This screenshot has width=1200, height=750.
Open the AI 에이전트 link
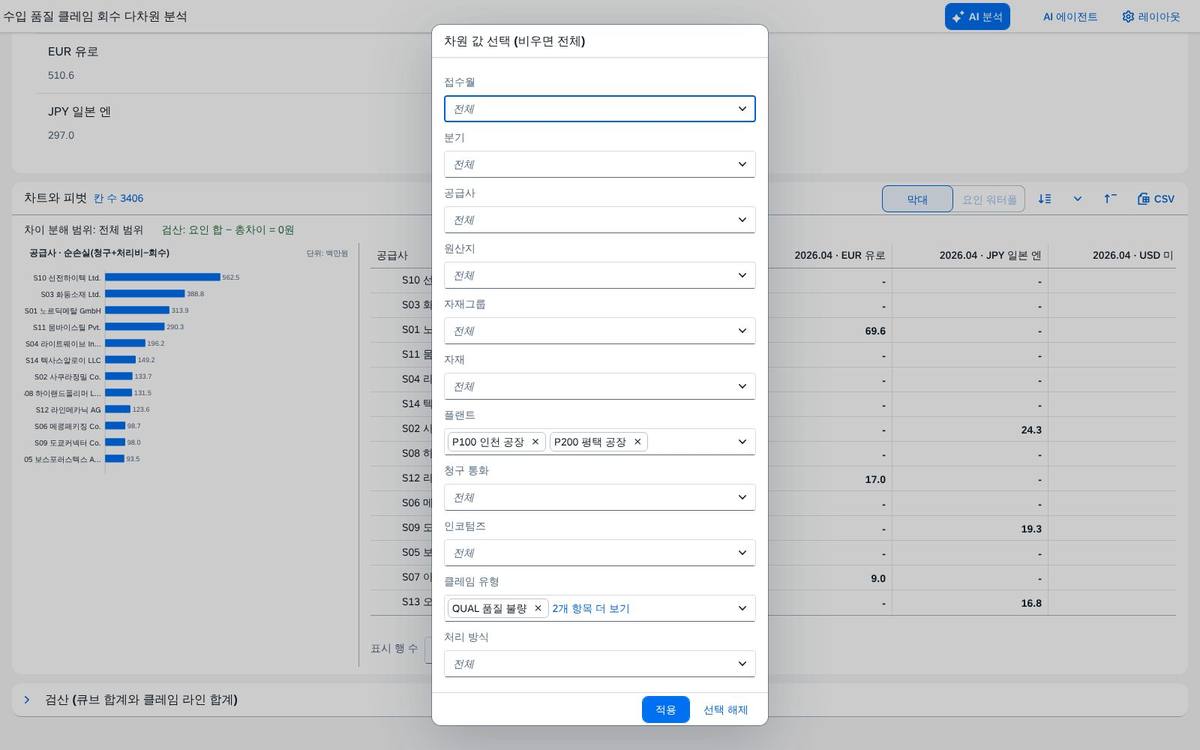tap(1070, 17)
